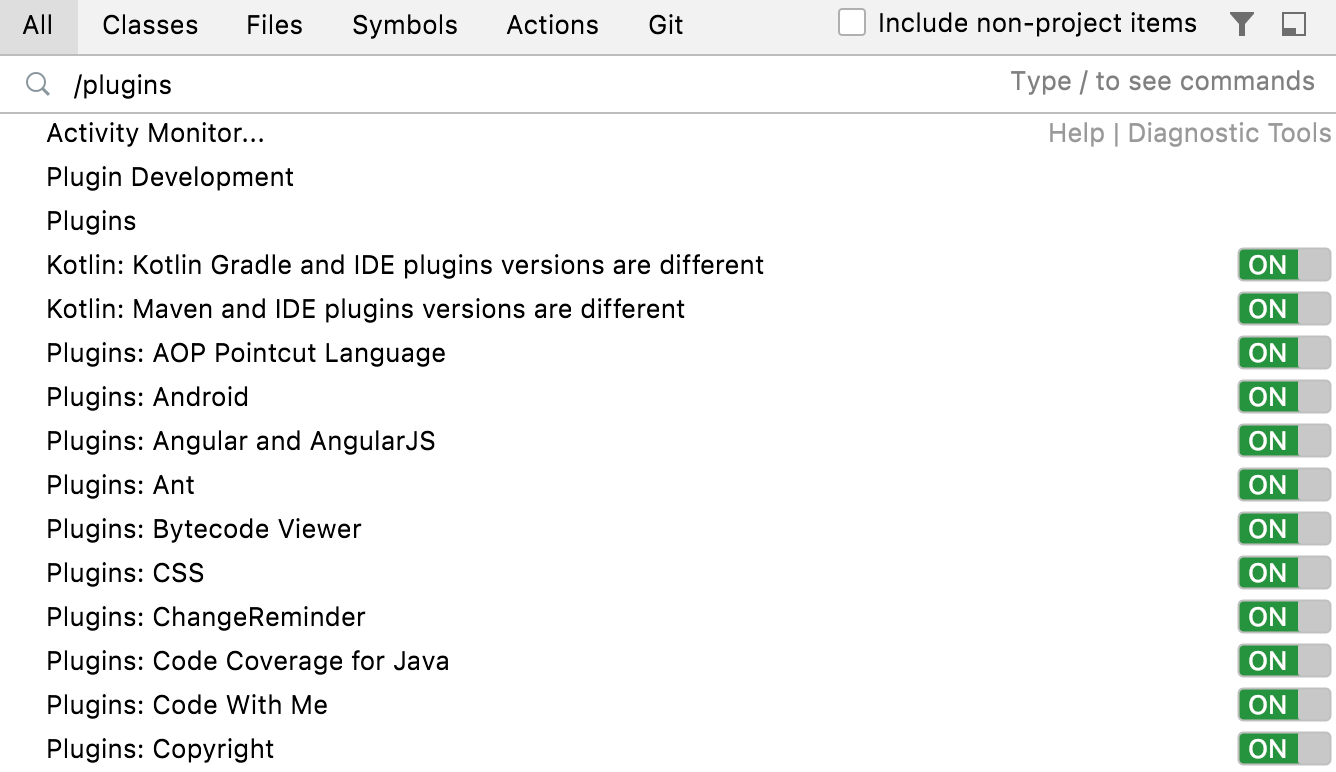Enable Include non-project items checkbox
The height and width of the screenshot is (772, 1336).
[x=852, y=23]
